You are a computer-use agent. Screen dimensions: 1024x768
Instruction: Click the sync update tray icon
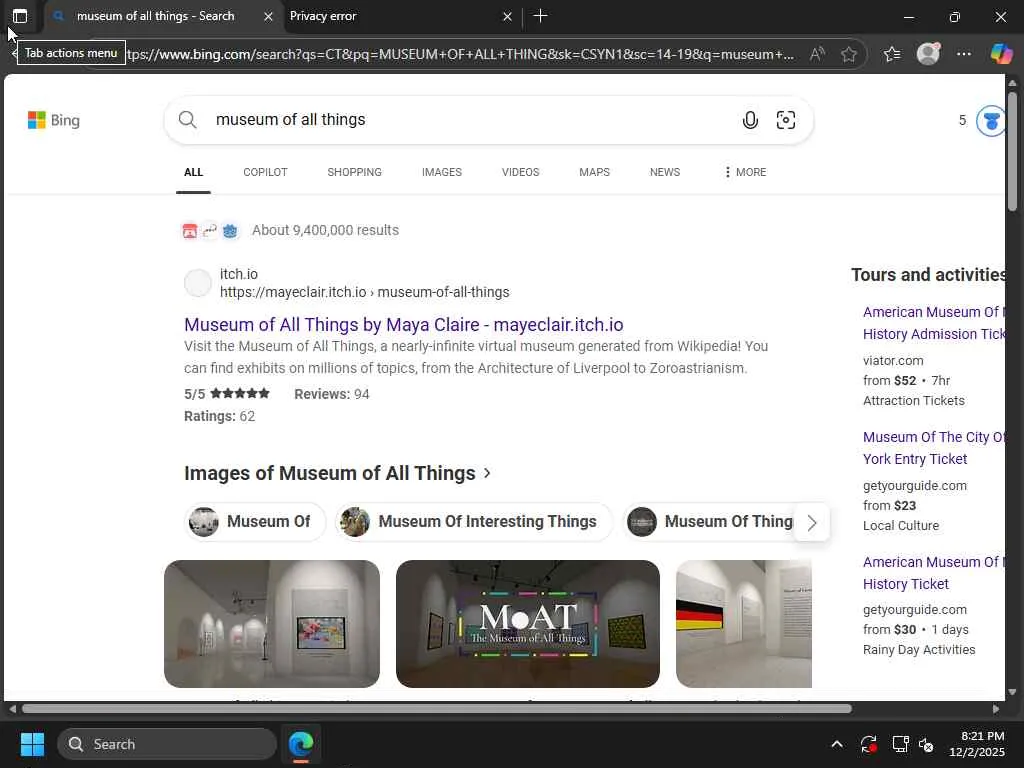869,744
